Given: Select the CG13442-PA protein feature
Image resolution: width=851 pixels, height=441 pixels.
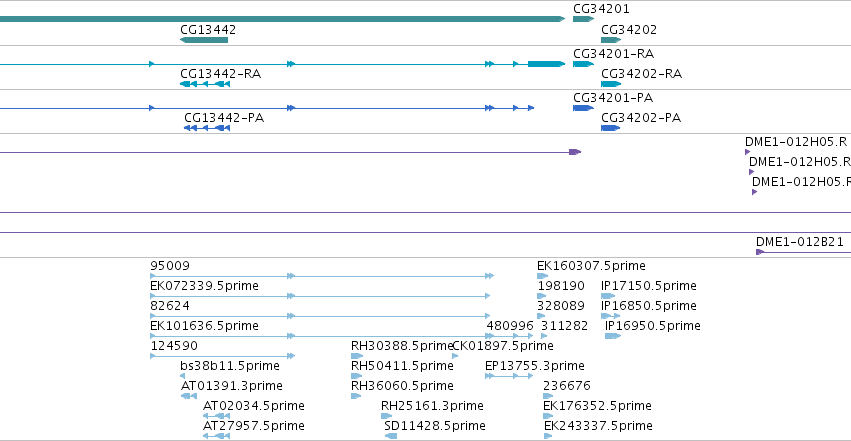Looking at the screenshot, I should pyautogui.click(x=207, y=128).
